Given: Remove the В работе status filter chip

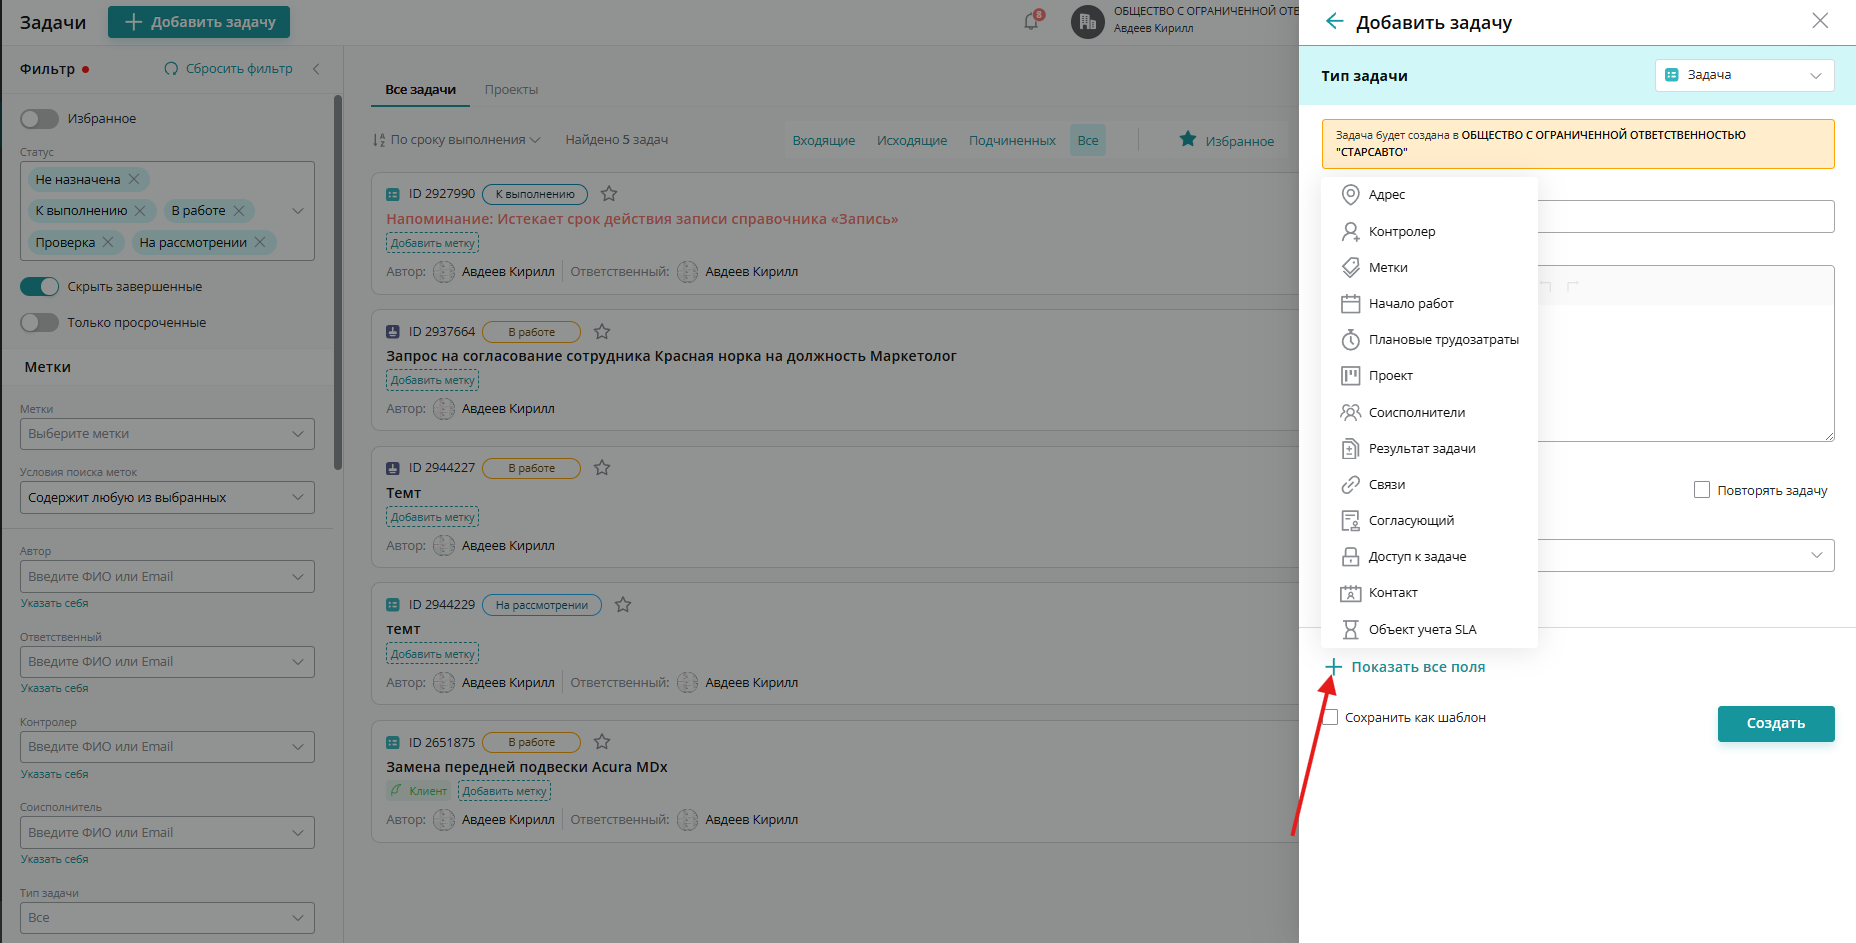Looking at the screenshot, I should (x=239, y=211).
